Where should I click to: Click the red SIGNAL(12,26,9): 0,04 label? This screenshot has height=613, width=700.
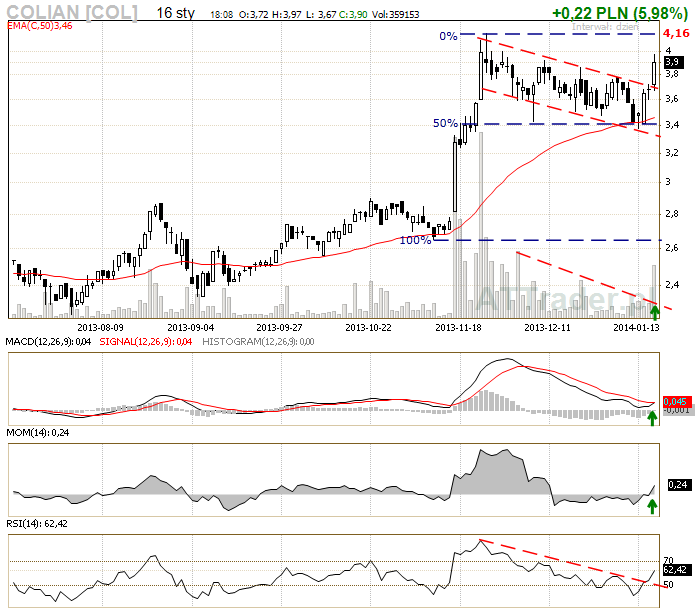(x=146, y=342)
